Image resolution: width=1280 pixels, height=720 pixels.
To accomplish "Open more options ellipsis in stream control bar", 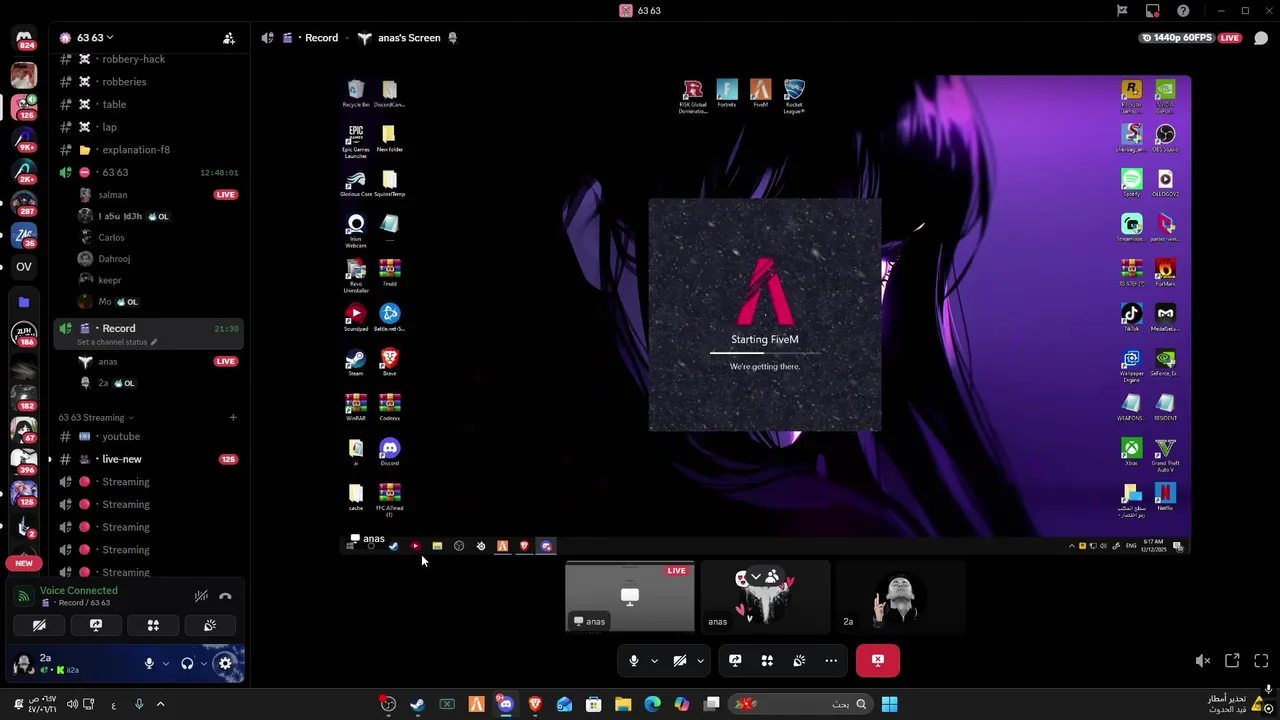I will click(x=831, y=660).
